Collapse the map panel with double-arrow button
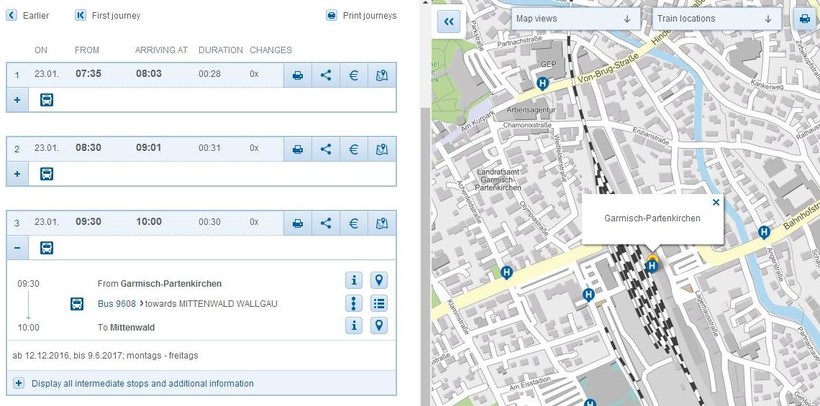Viewport: 820px width, 406px height. point(449,21)
